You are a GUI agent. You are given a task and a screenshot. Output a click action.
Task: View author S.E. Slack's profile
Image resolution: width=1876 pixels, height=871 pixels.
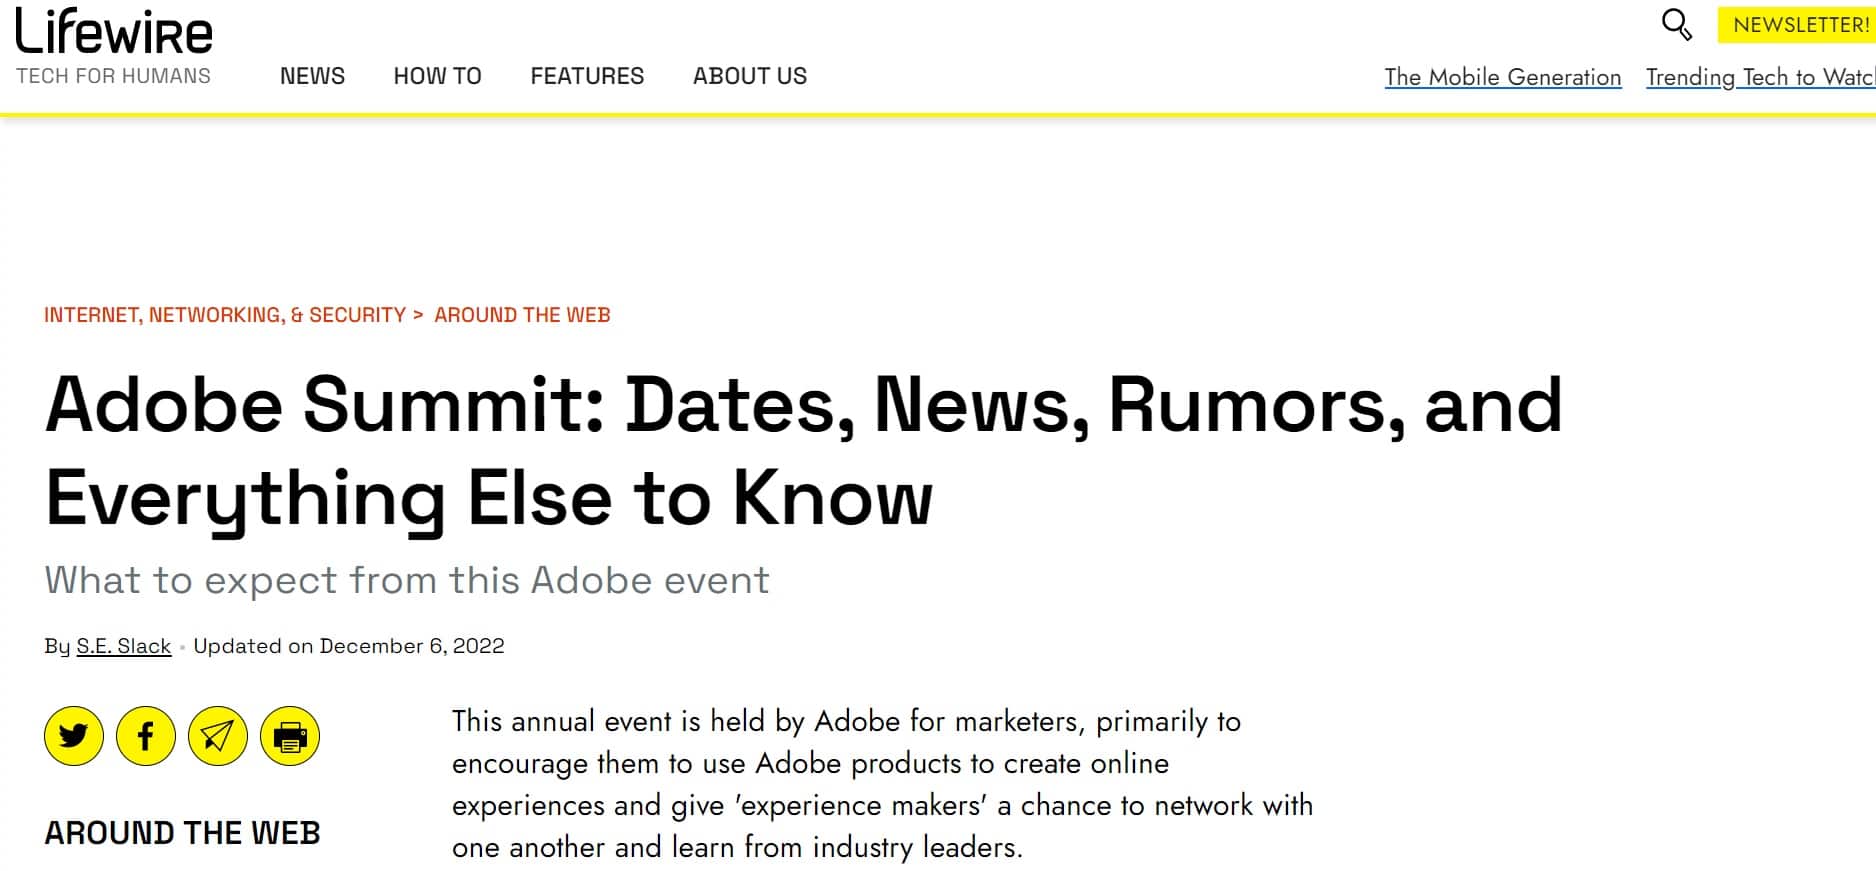click(x=124, y=646)
